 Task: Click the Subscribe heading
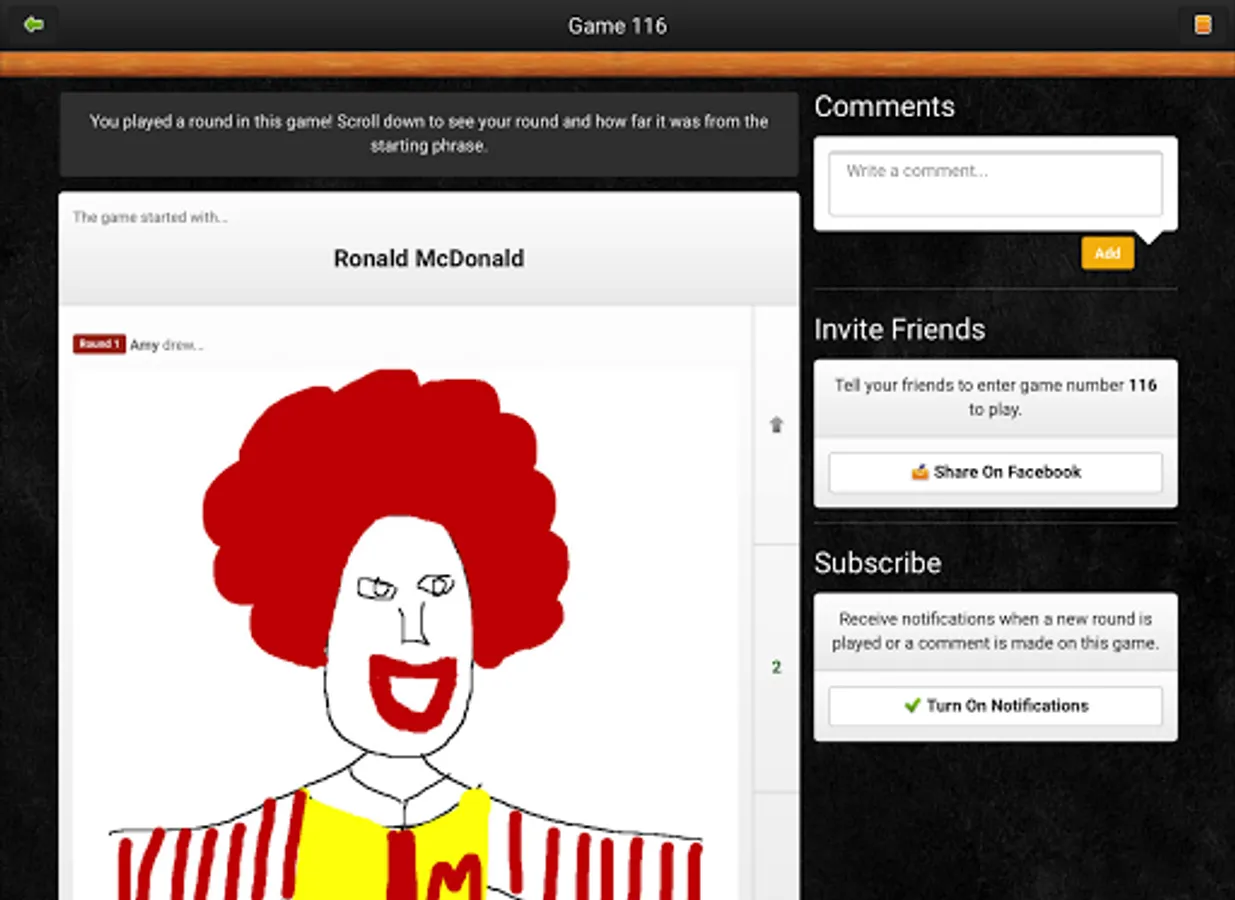[877, 563]
